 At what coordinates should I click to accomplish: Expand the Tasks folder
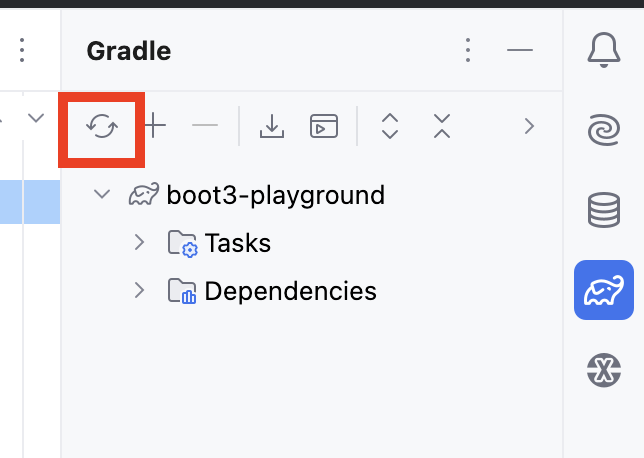[x=140, y=242]
